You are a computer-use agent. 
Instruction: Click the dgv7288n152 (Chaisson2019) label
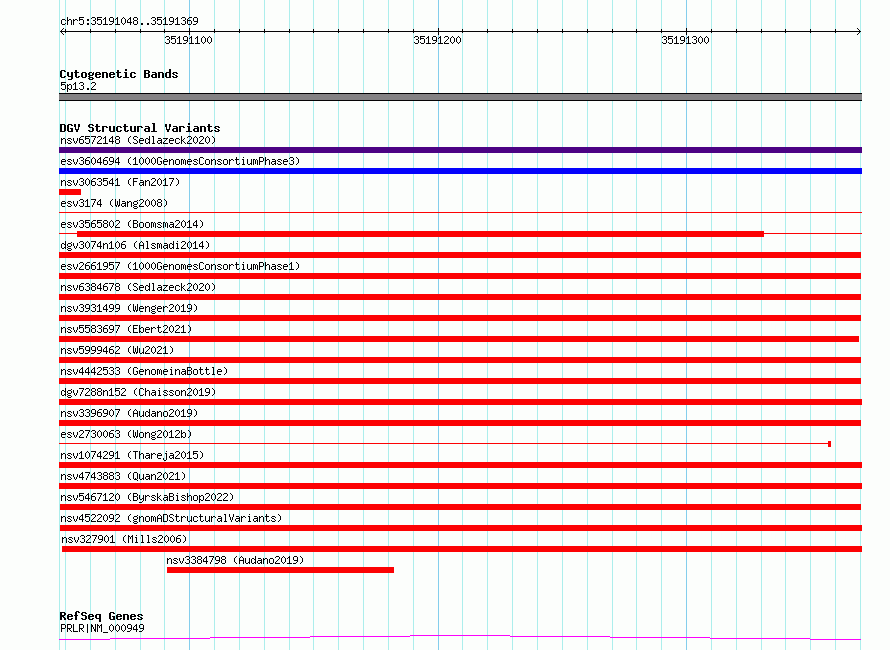[x=138, y=392]
